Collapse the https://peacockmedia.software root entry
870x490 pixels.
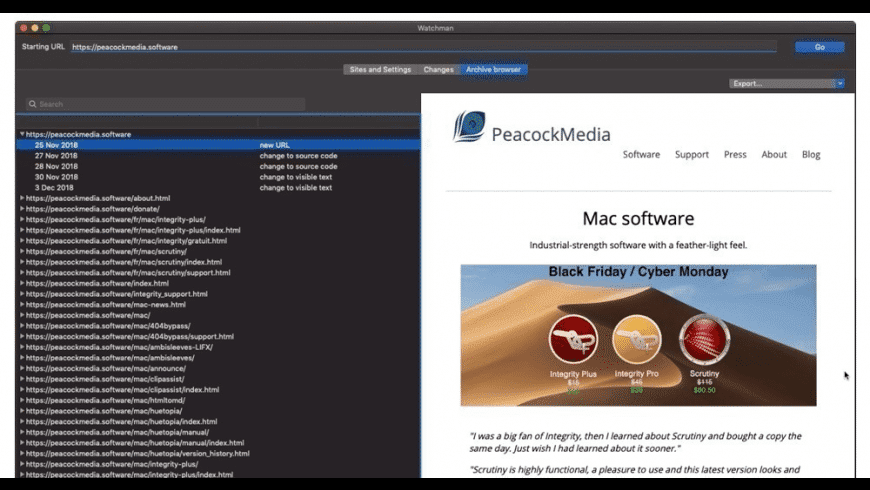click(x=22, y=134)
